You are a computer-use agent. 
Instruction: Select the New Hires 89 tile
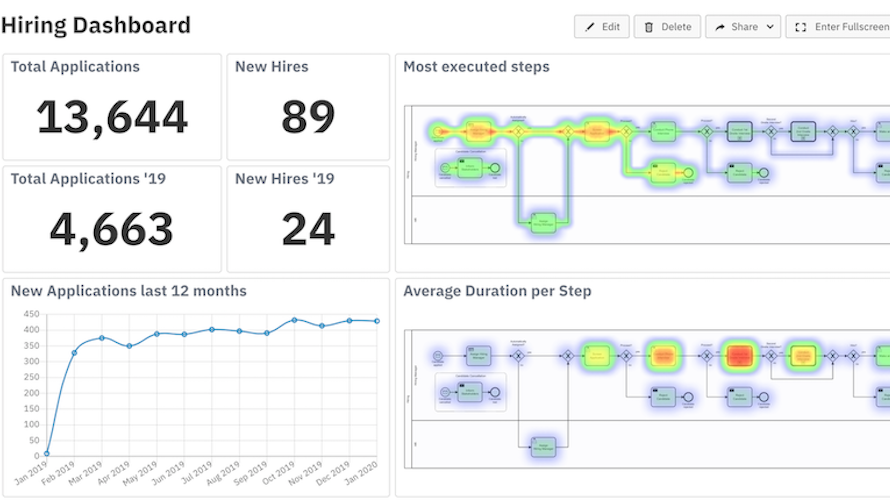308,107
